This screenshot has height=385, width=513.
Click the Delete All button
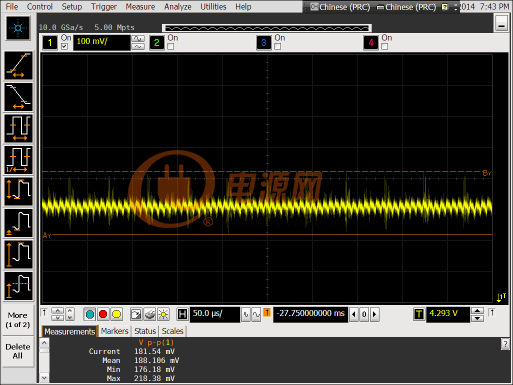pyautogui.click(x=18, y=351)
